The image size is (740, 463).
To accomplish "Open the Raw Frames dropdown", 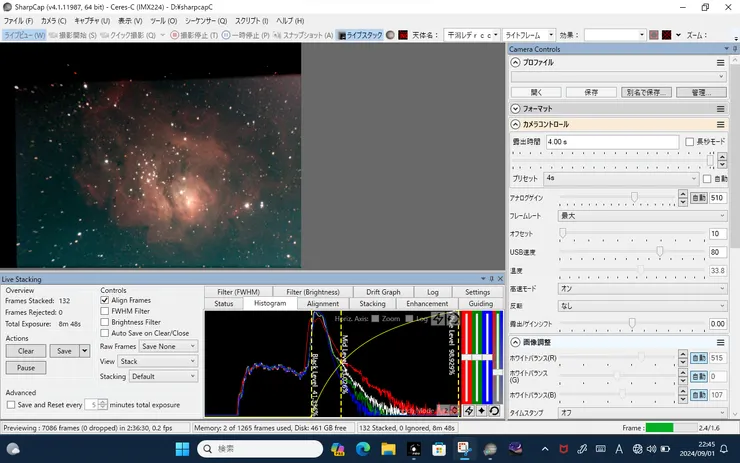I will tap(169, 345).
